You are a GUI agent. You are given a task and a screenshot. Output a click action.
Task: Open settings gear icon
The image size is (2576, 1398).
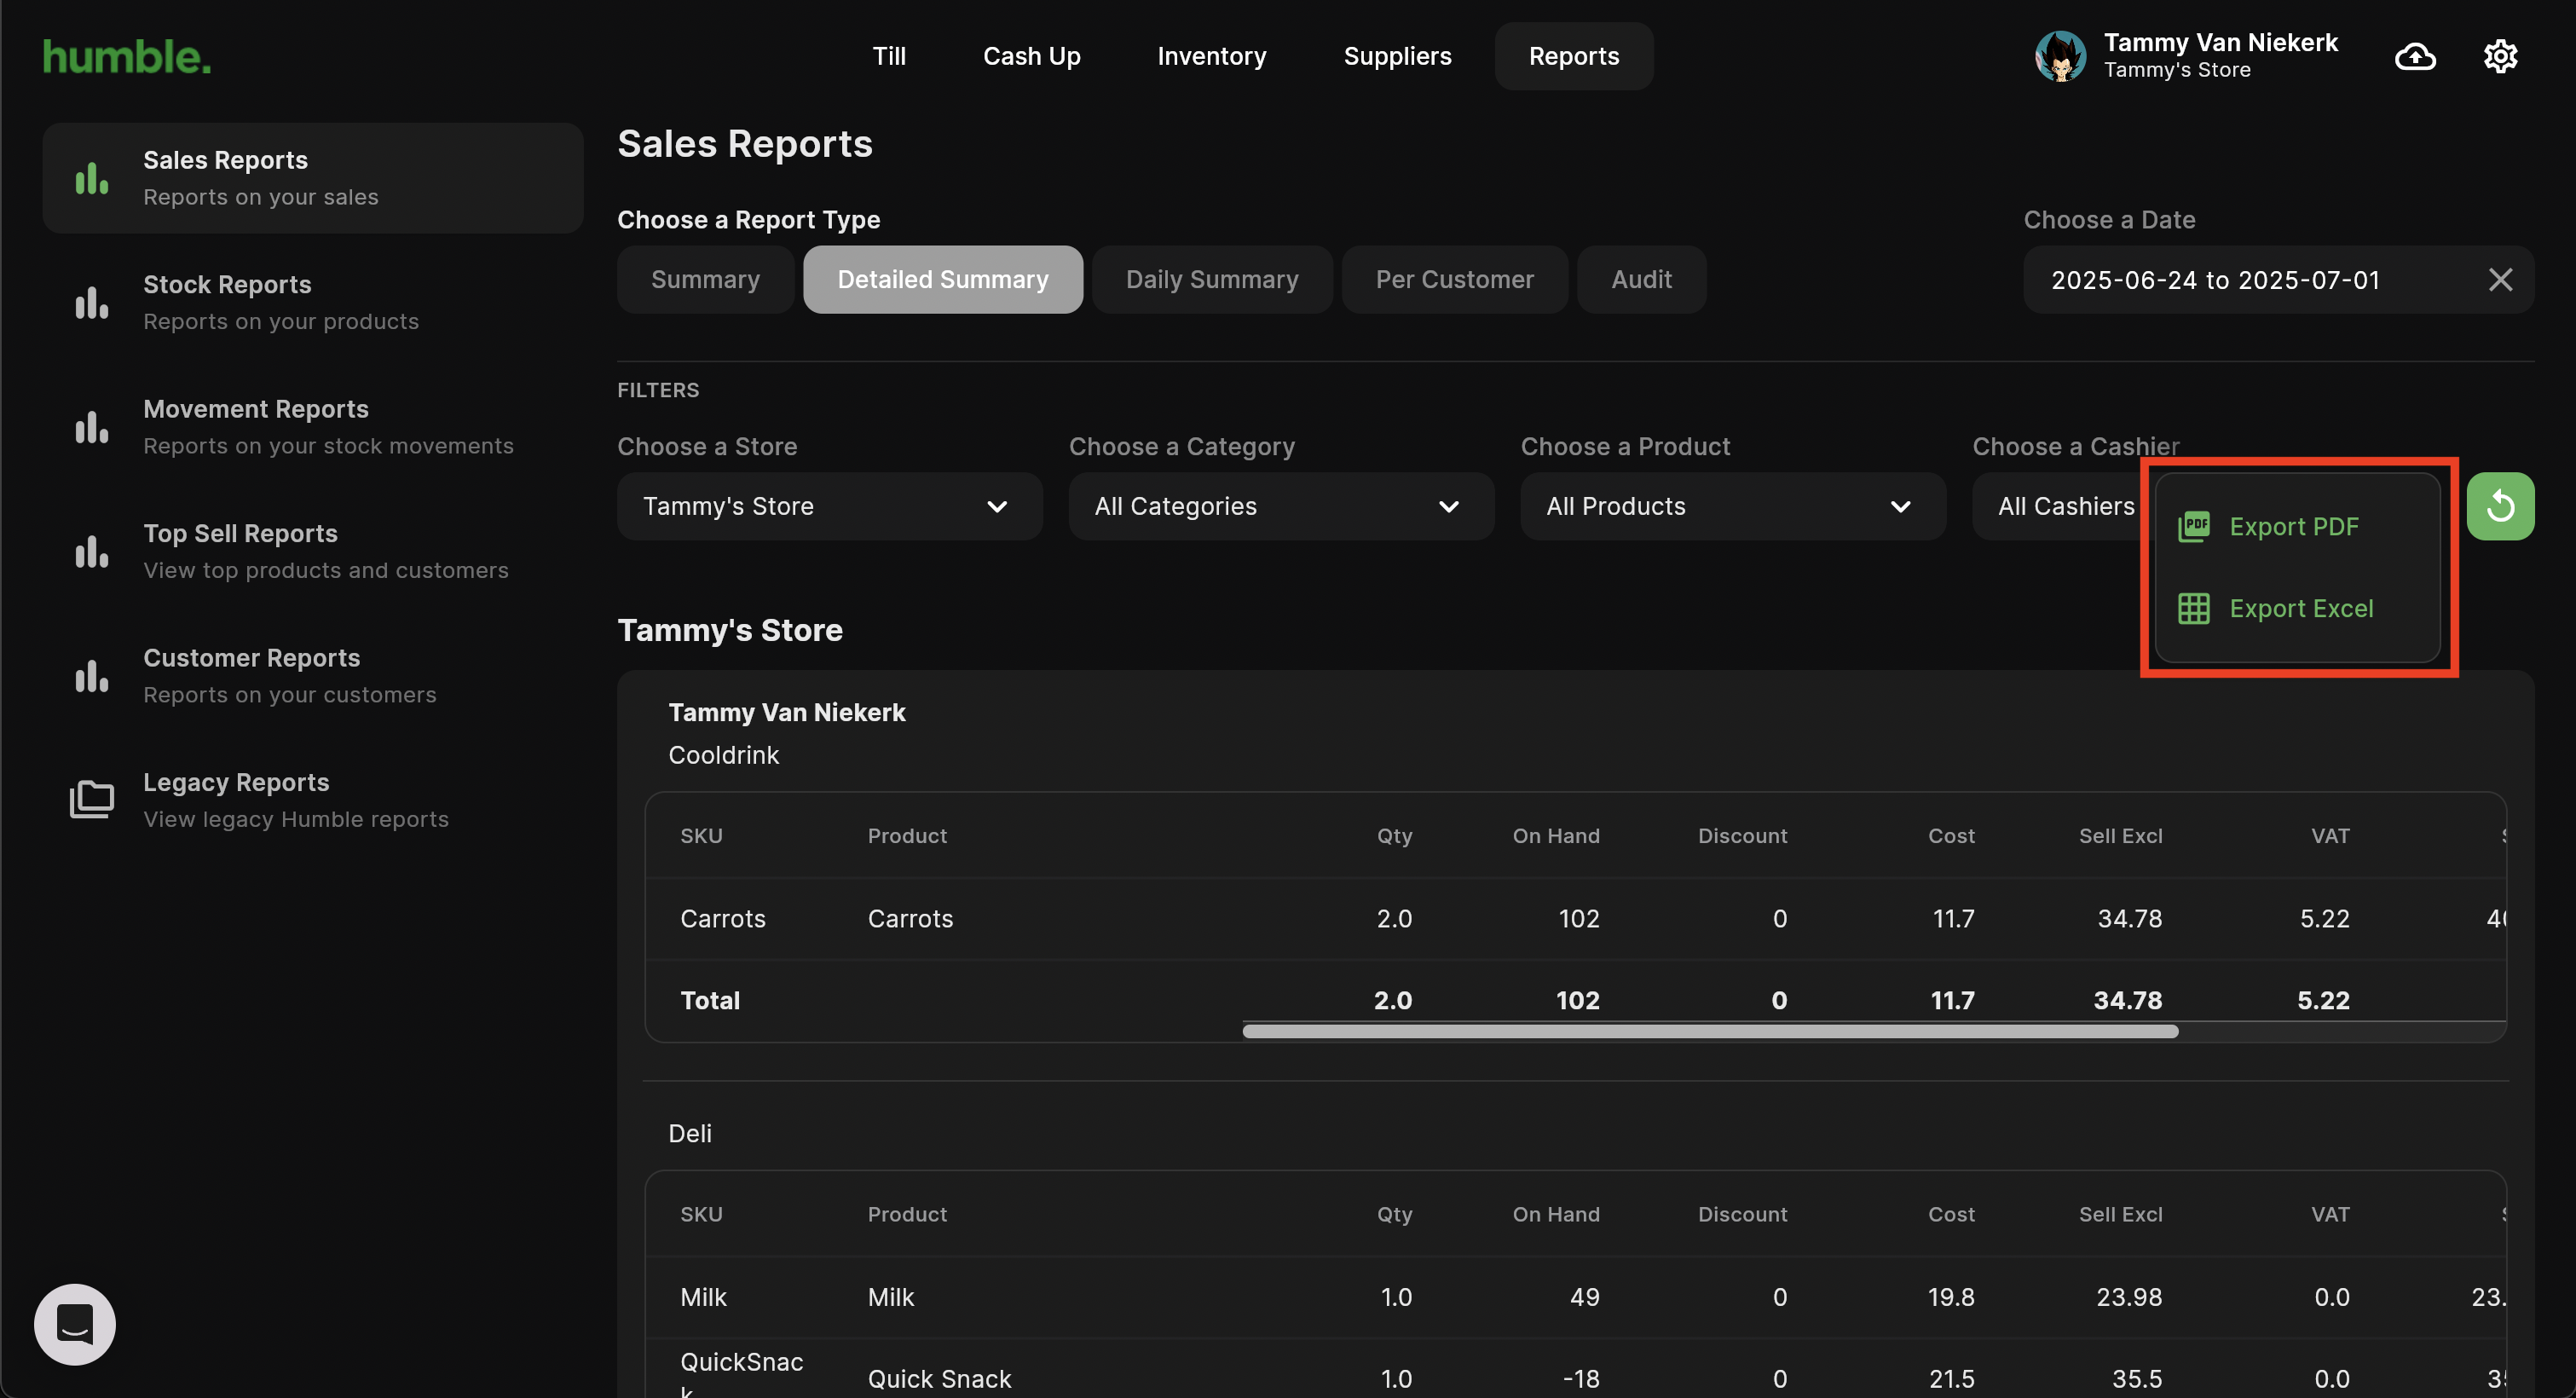pyautogui.click(x=2500, y=57)
